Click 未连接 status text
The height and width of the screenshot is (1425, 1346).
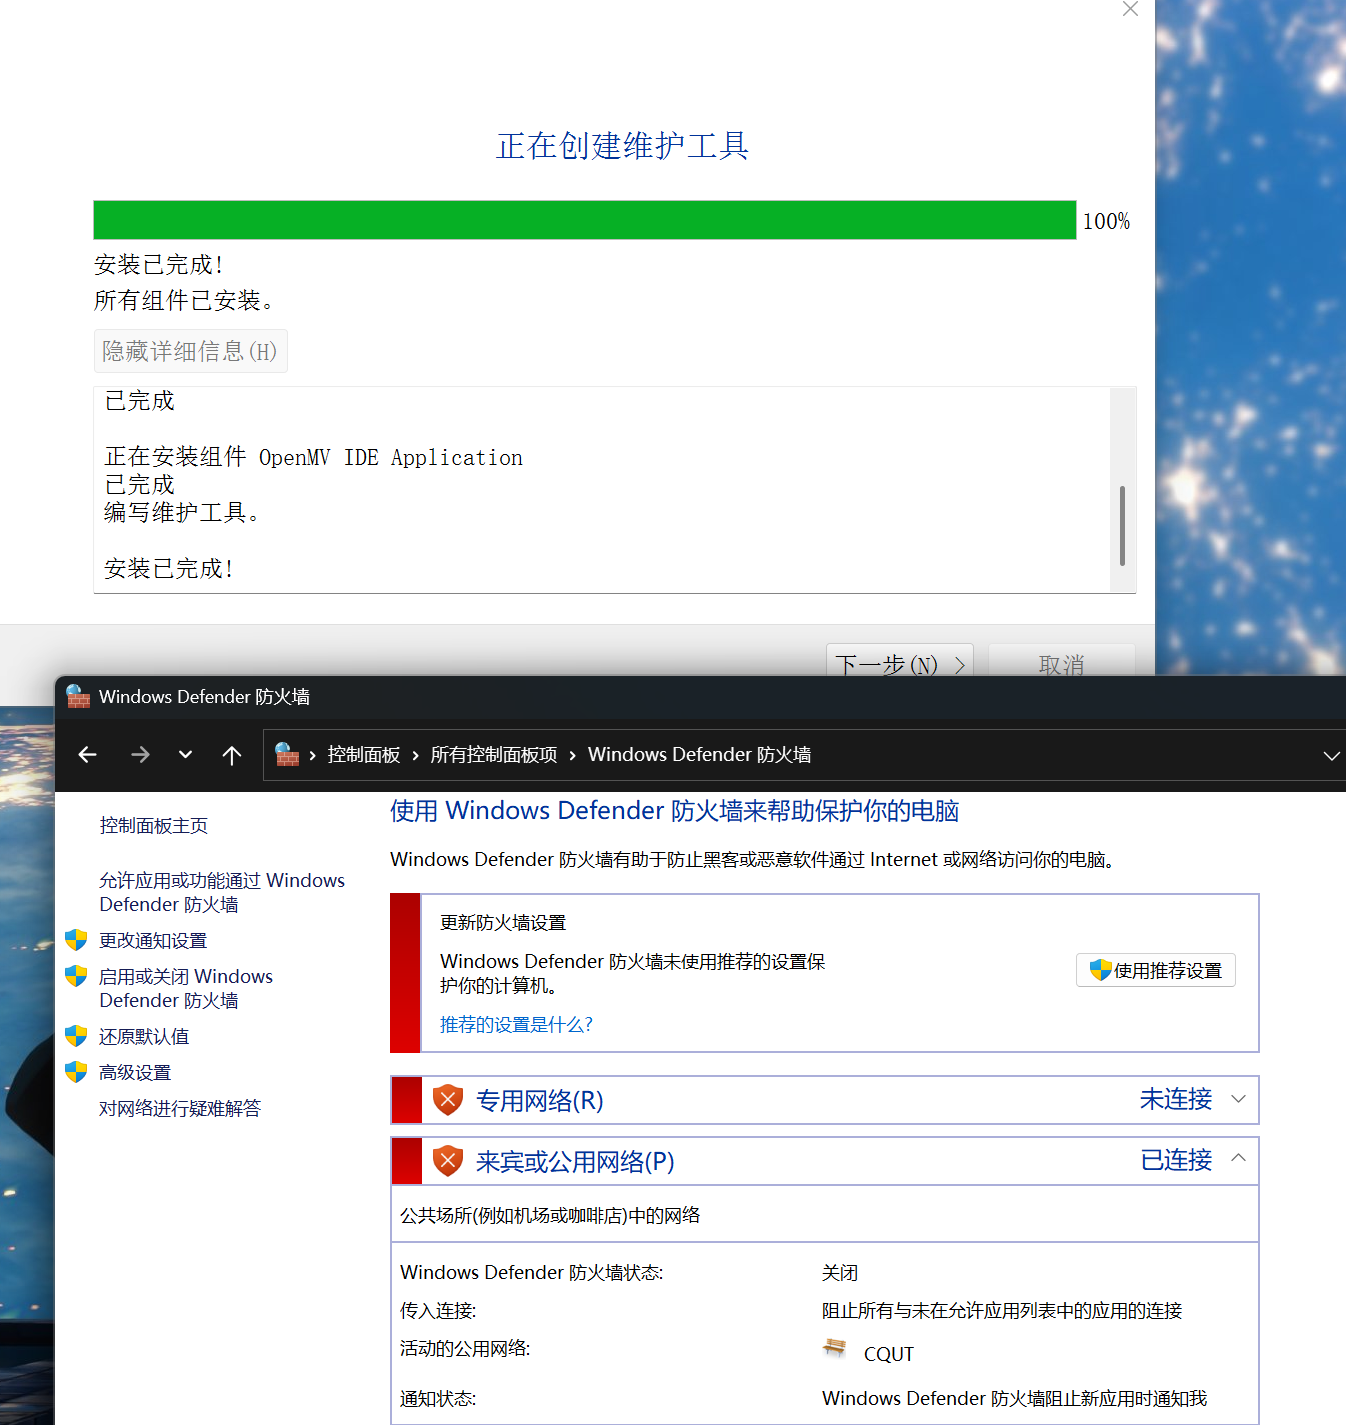[x=1176, y=1100]
